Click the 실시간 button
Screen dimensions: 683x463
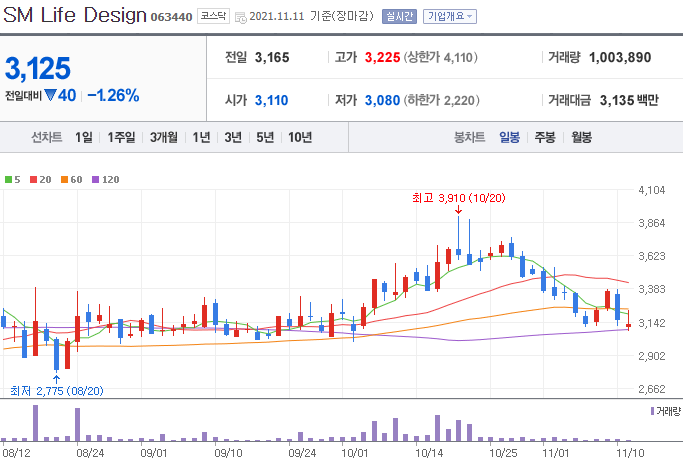coord(399,17)
